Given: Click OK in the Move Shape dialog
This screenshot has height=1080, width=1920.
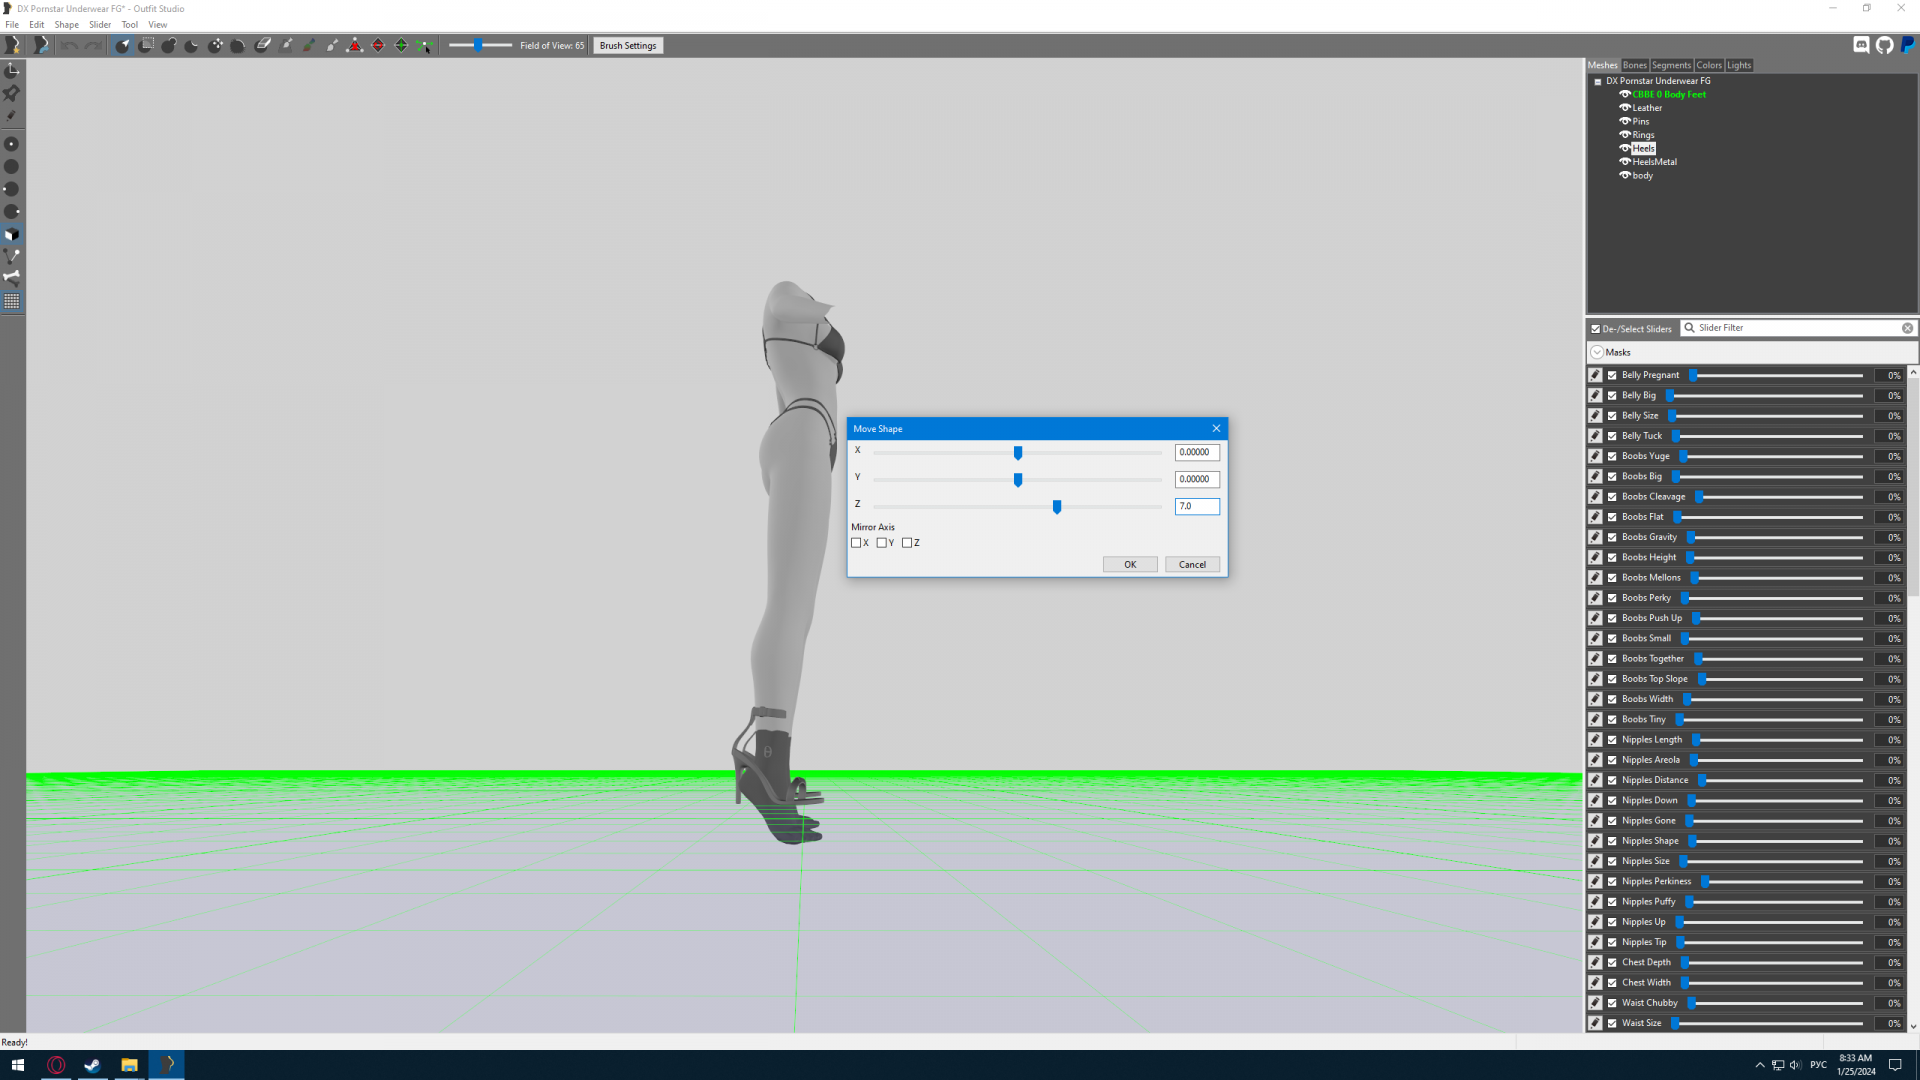Looking at the screenshot, I should coord(1130,564).
